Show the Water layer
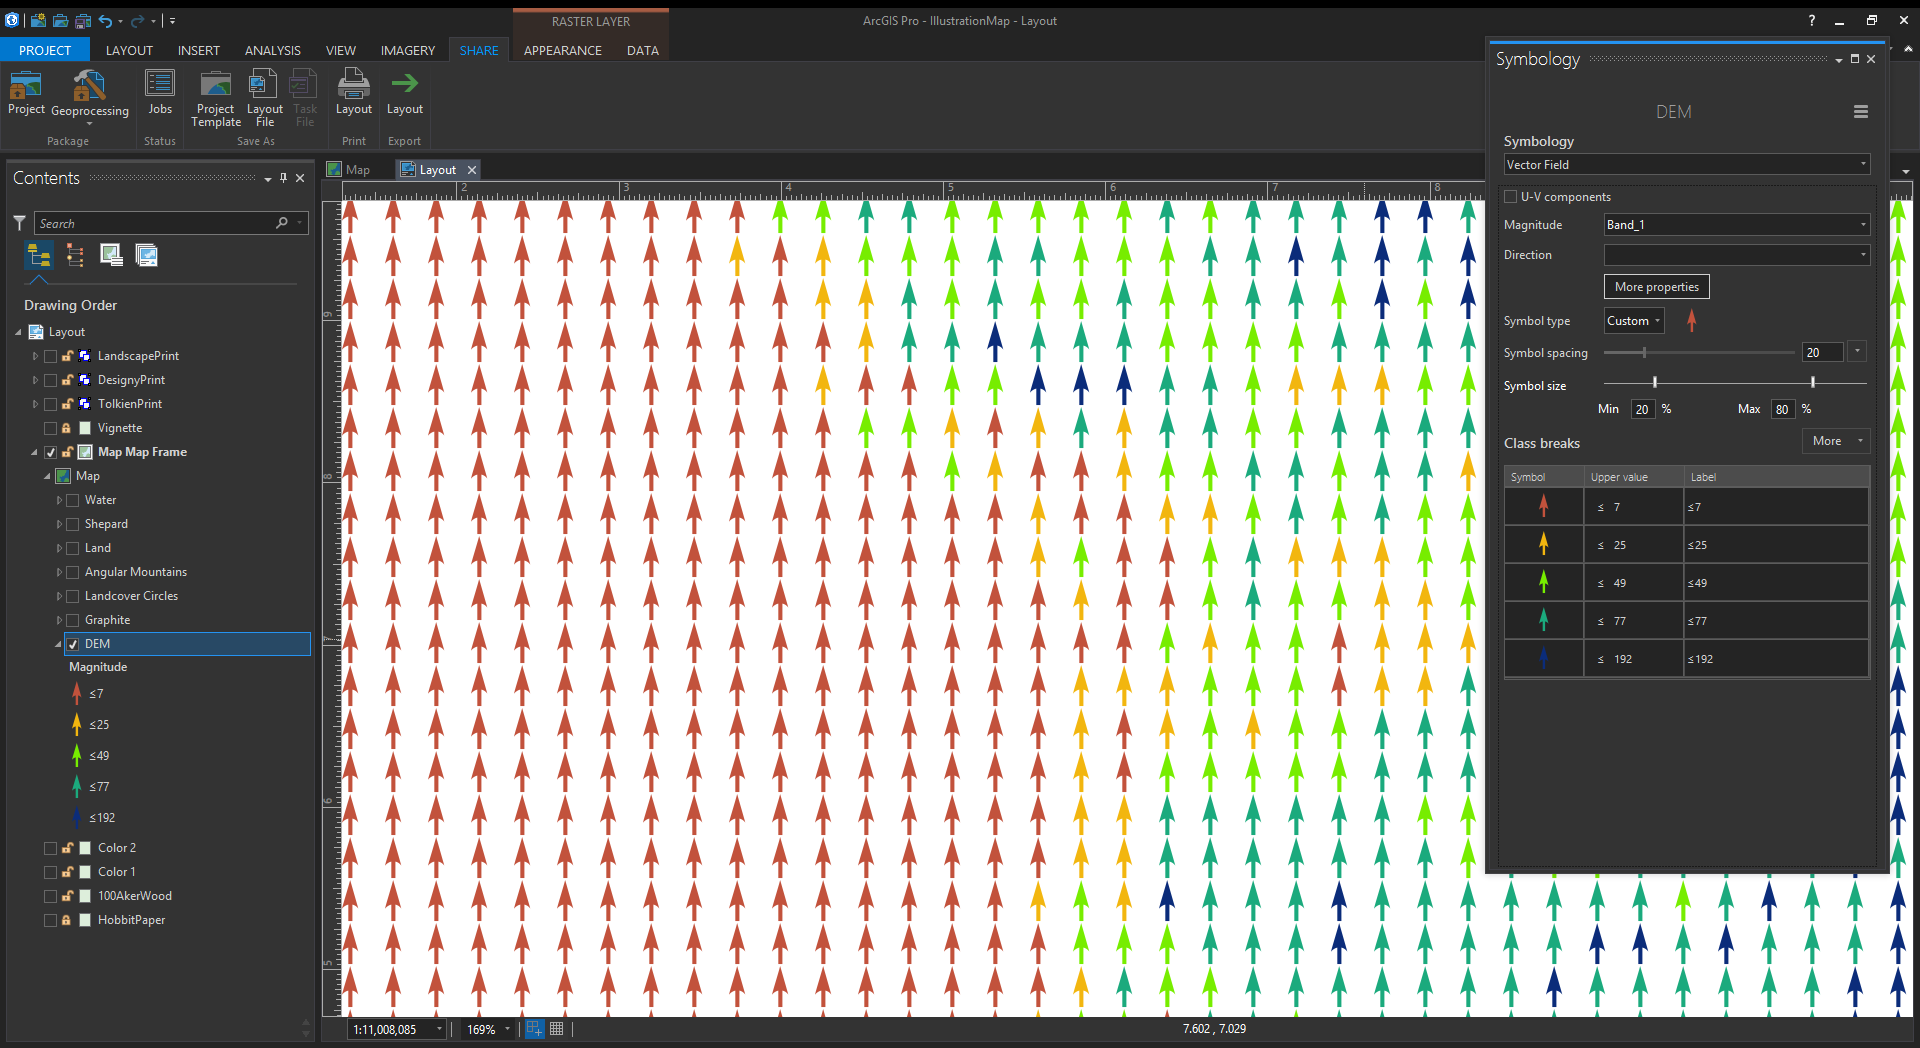1920x1048 pixels. 72,500
